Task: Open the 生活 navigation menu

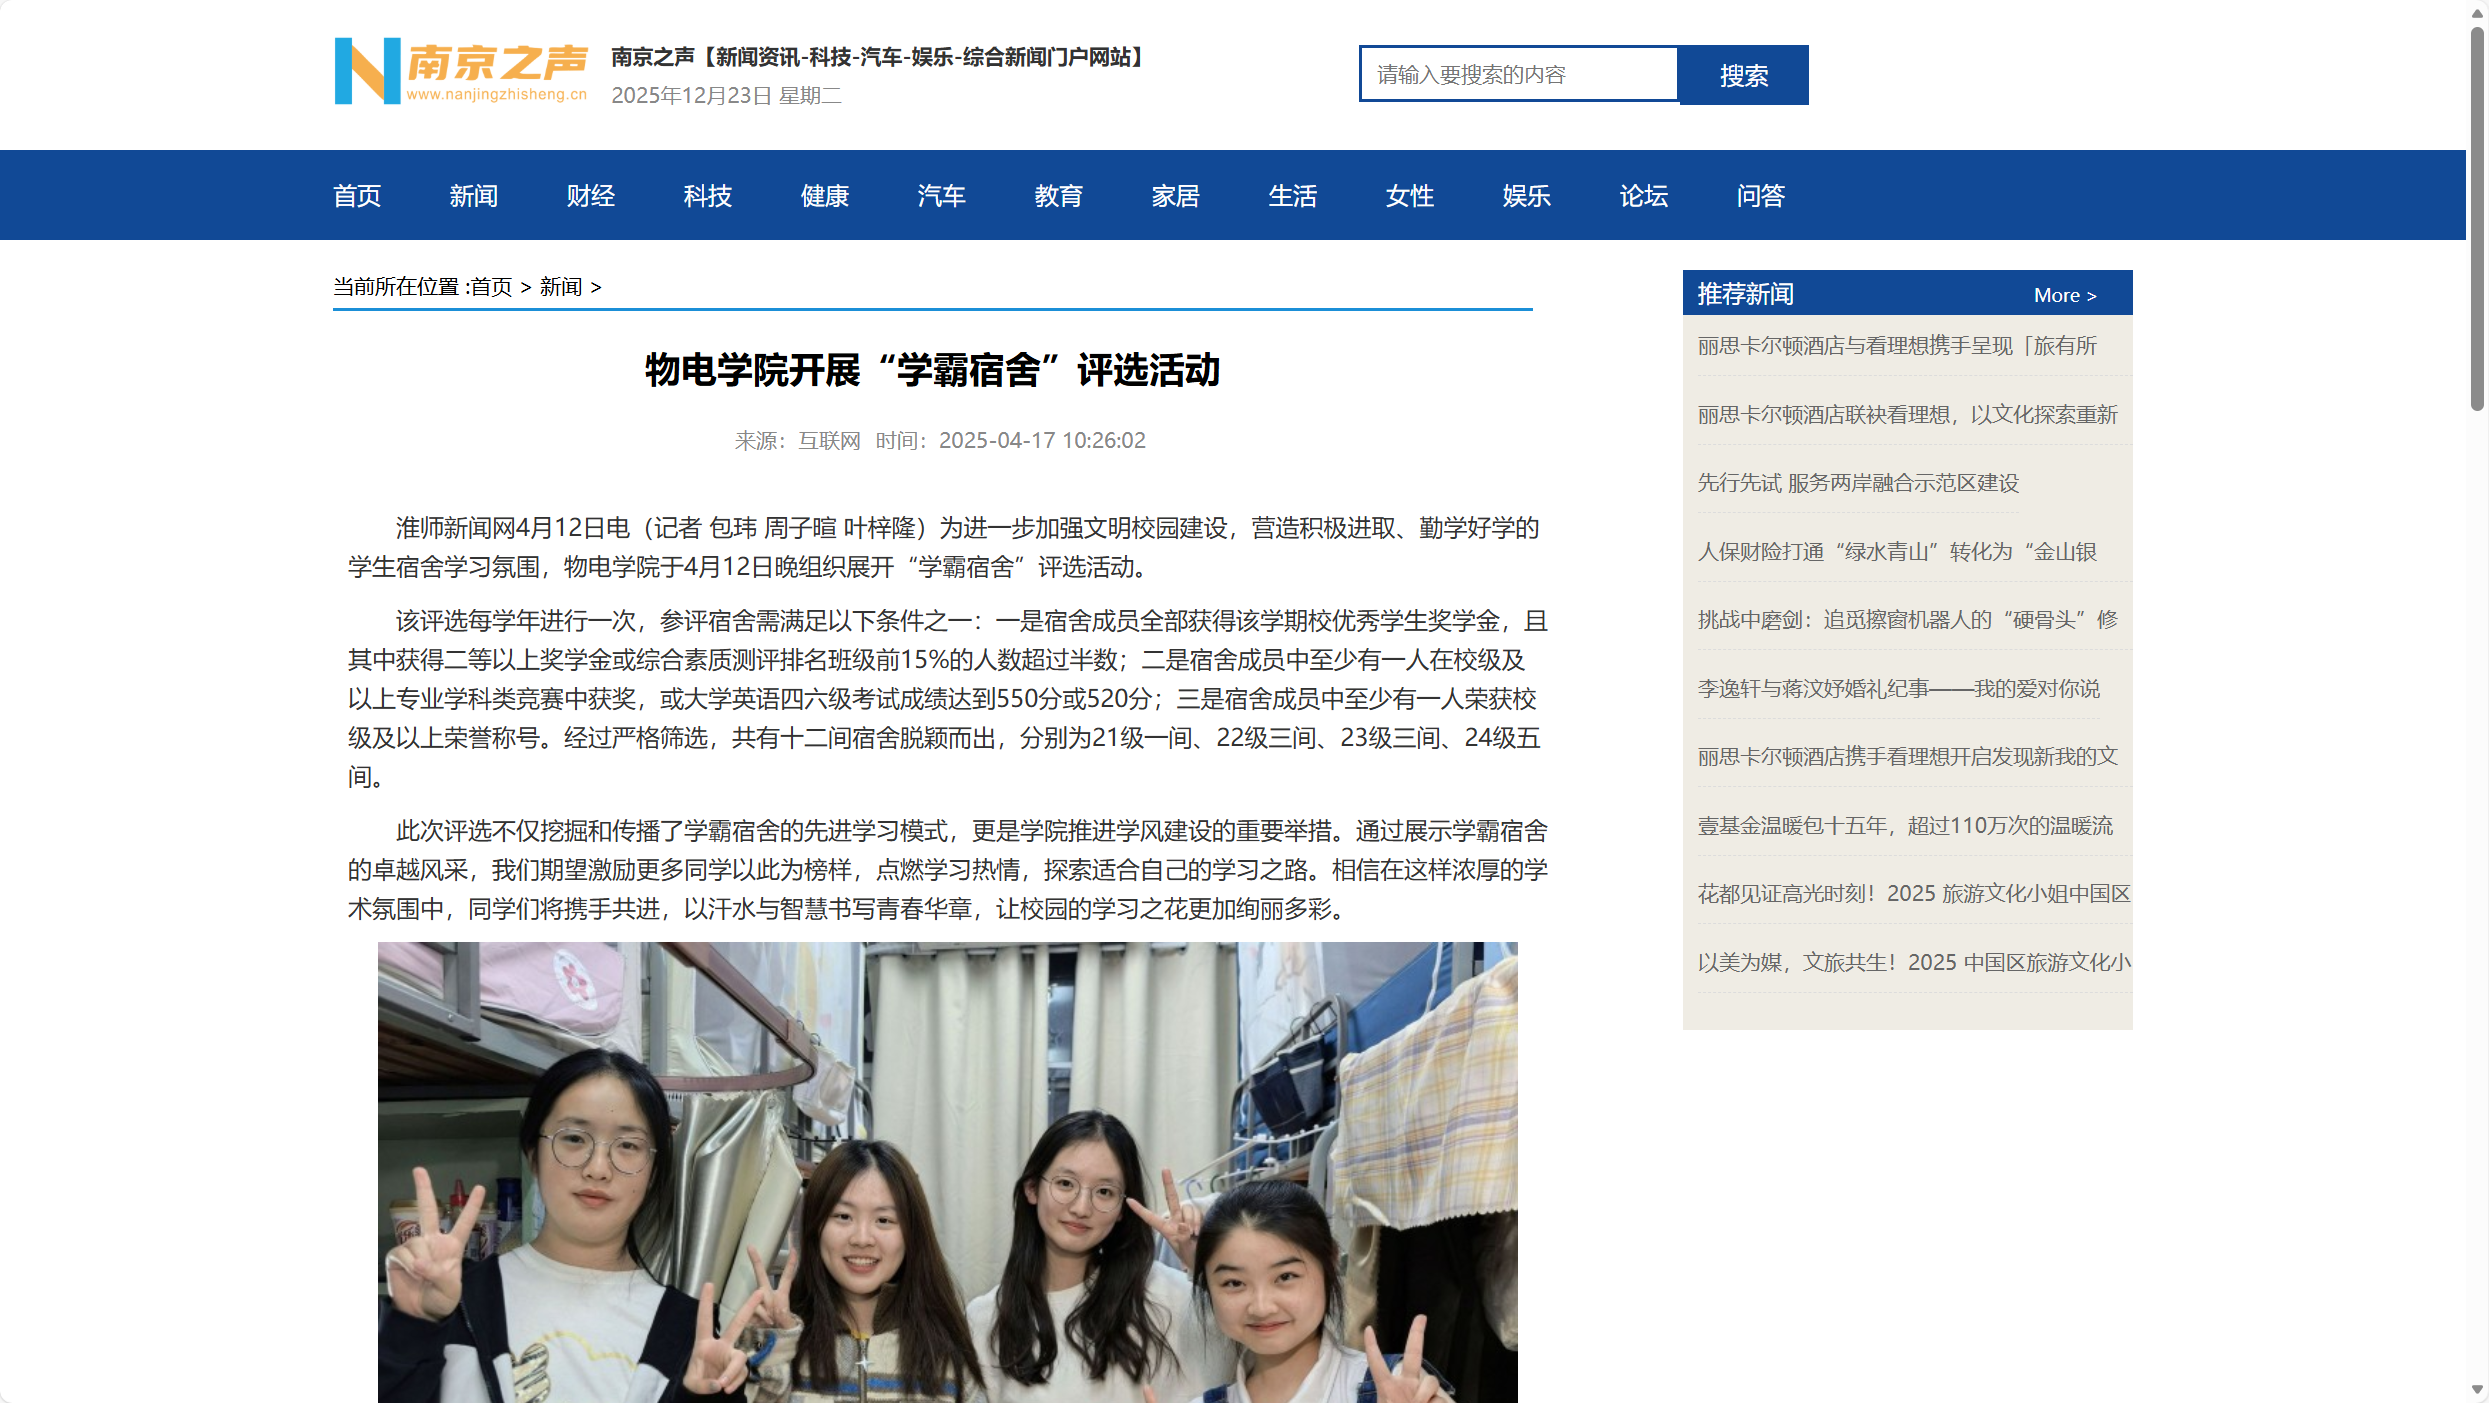Action: pyautogui.click(x=1292, y=195)
